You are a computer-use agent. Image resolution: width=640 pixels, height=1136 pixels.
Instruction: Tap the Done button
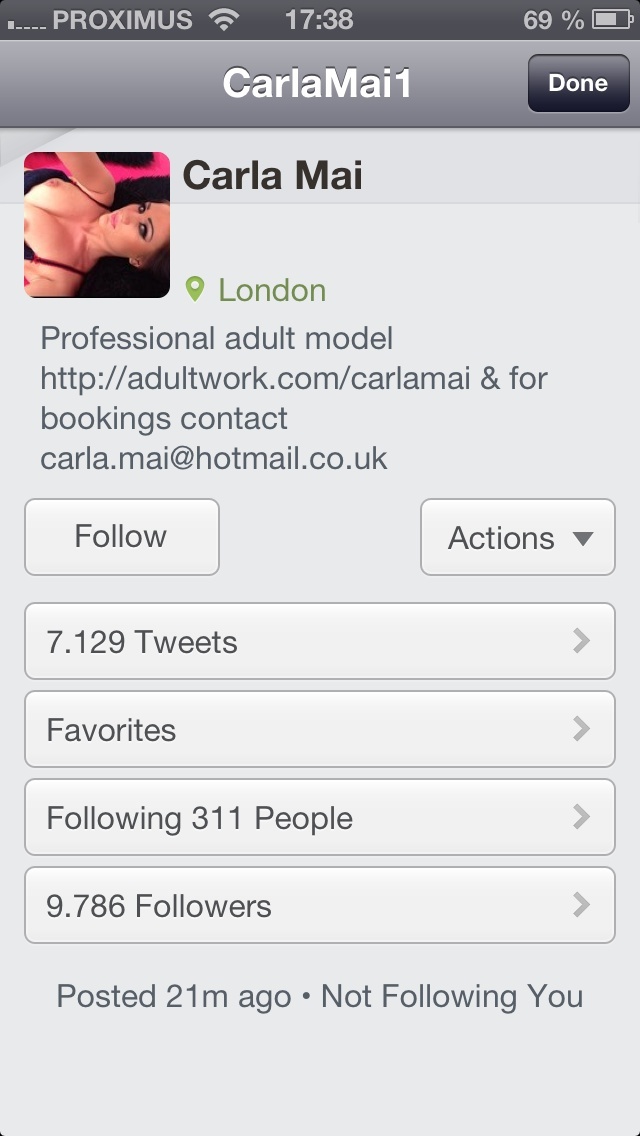578,83
